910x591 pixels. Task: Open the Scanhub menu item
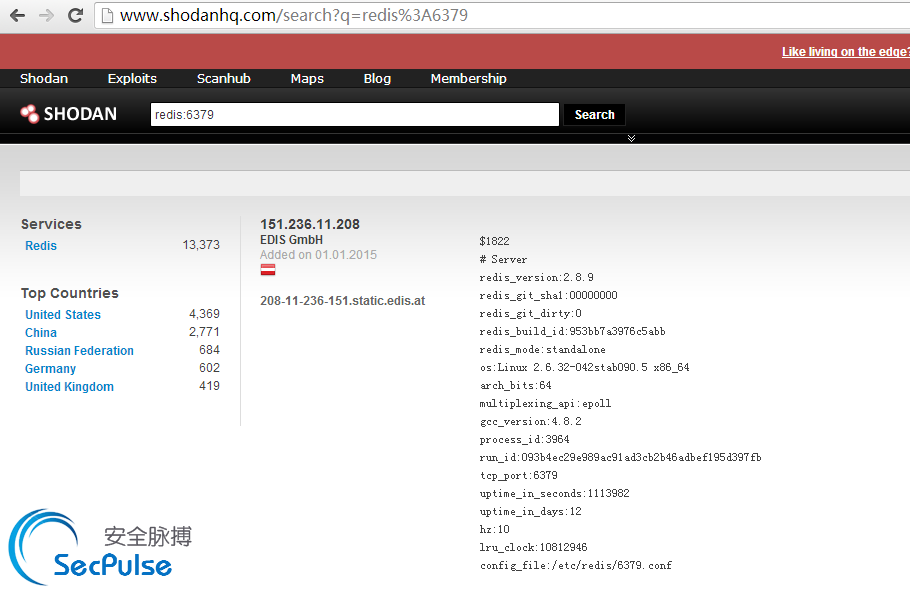(223, 78)
